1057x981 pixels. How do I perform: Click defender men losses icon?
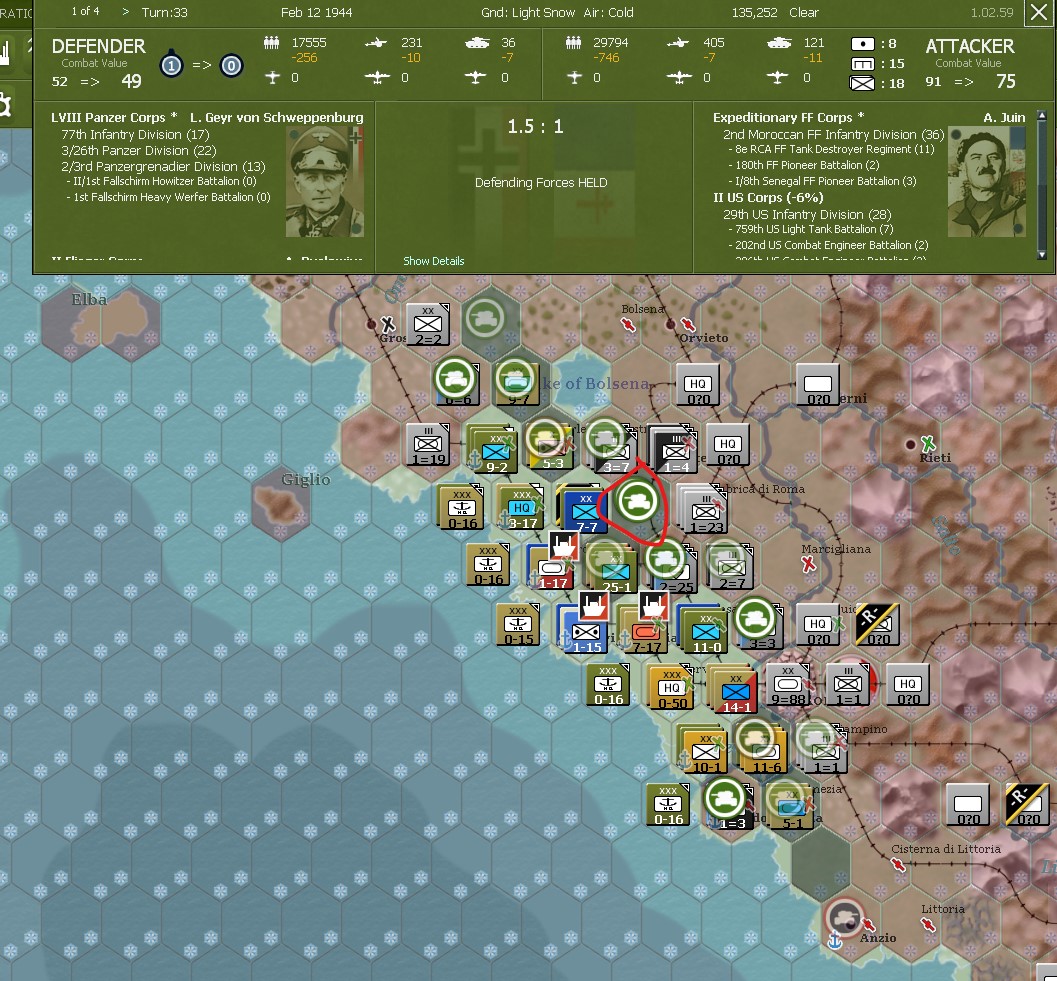[272, 42]
